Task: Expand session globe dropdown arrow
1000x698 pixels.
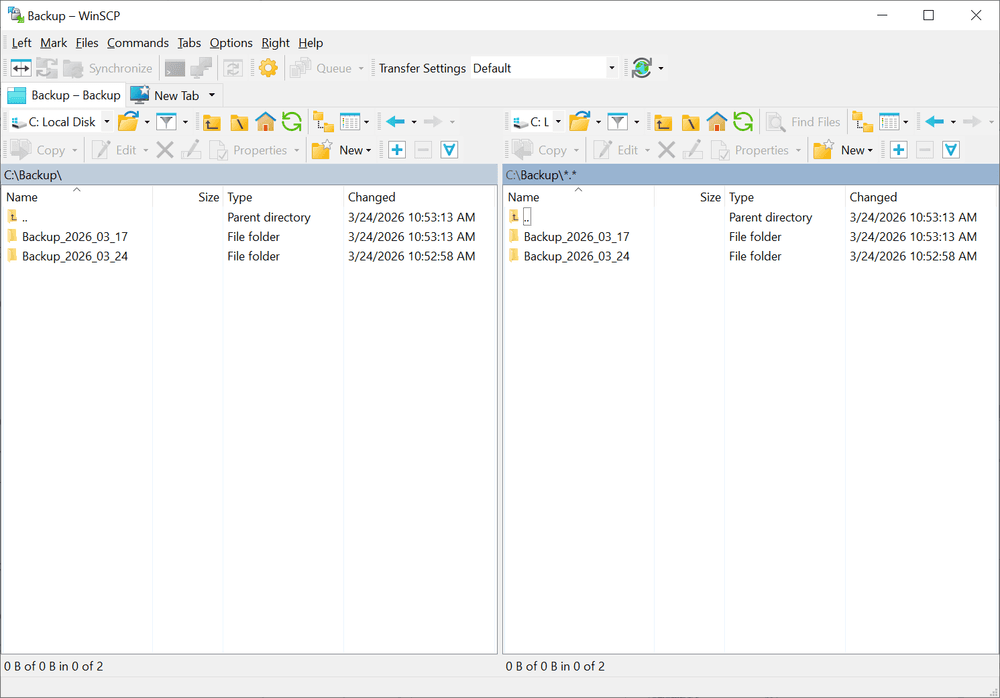Action: click(x=661, y=68)
